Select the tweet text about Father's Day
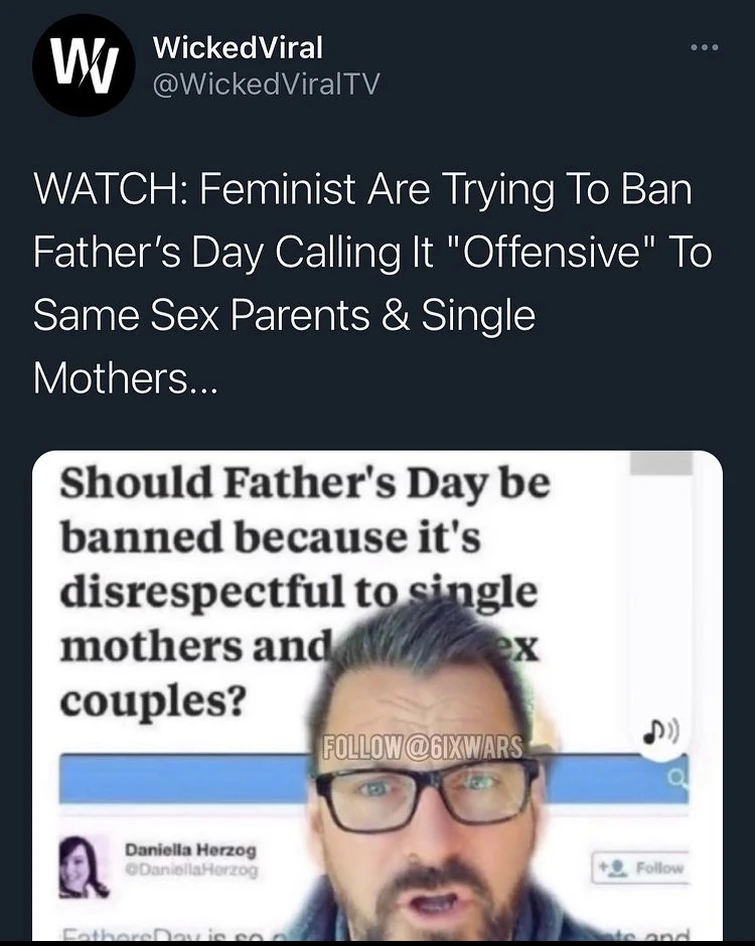 coord(370,283)
